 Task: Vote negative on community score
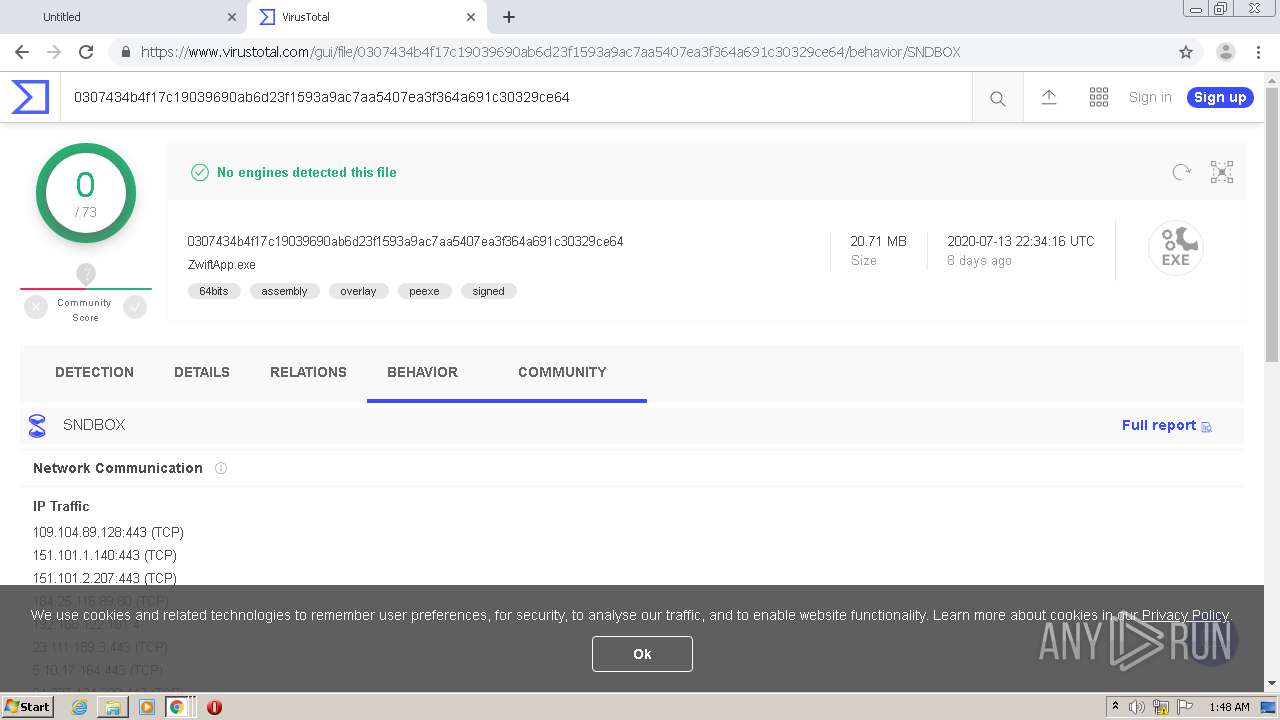pyautogui.click(x=36, y=307)
